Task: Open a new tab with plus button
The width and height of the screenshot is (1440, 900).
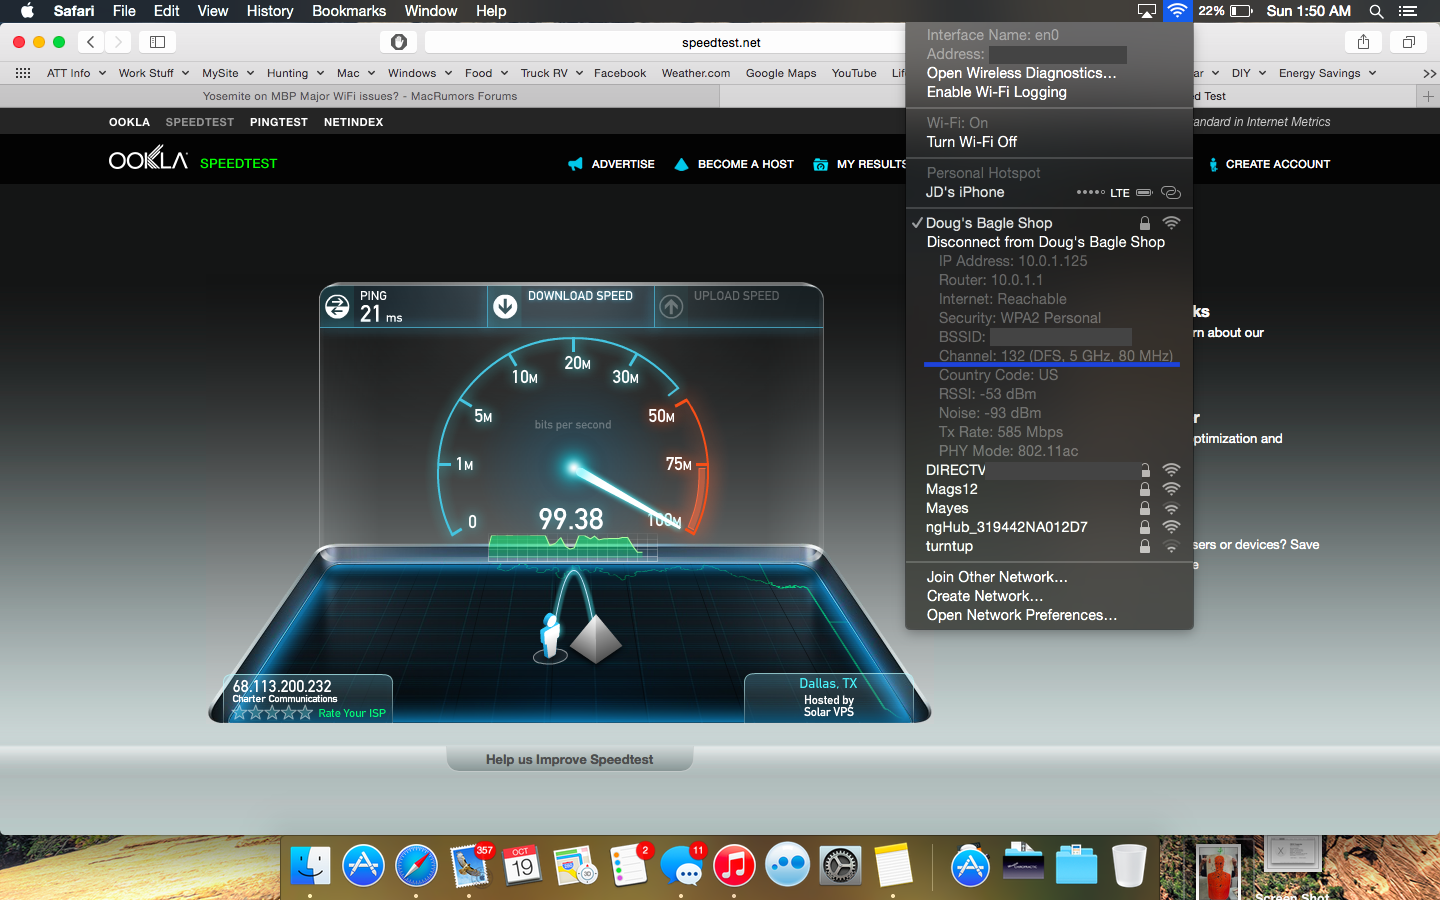Action: point(1428,96)
